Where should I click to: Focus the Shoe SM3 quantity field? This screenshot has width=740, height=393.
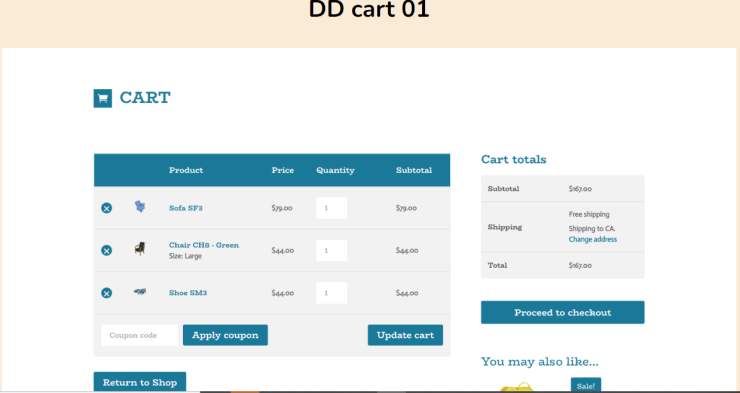tap(332, 293)
